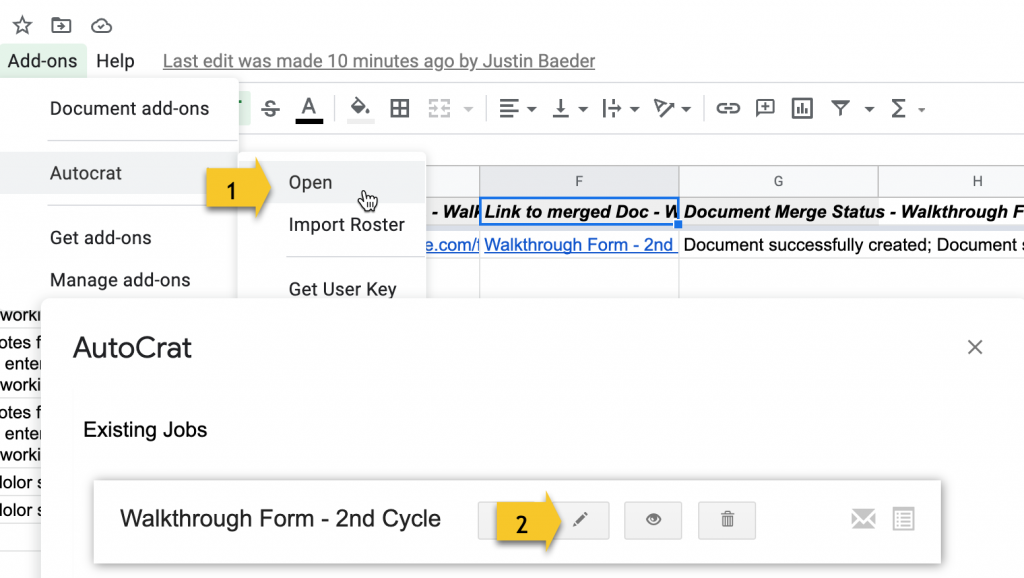Delete the Walkthrough Form - 2nd Cycle job

click(727, 520)
